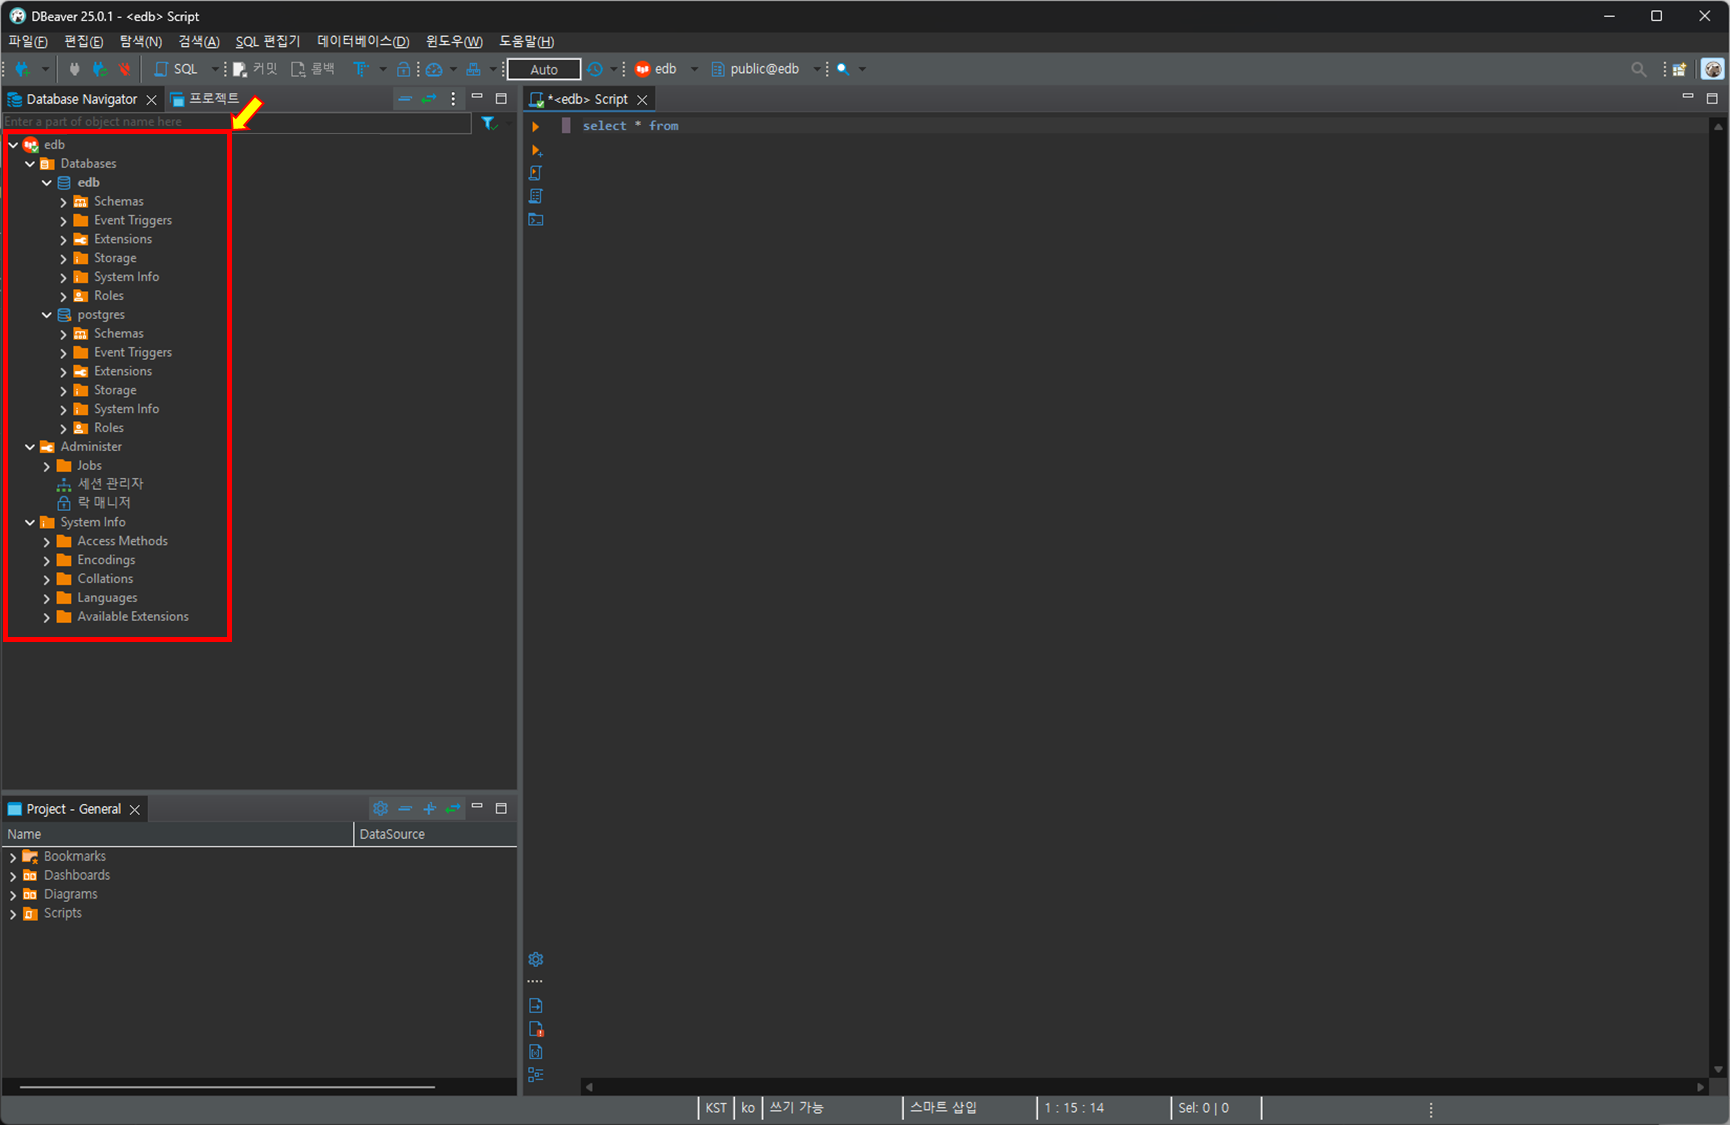This screenshot has height=1125, width=1730.
Task: Click the Show execution log icon
Action: tap(536, 1029)
